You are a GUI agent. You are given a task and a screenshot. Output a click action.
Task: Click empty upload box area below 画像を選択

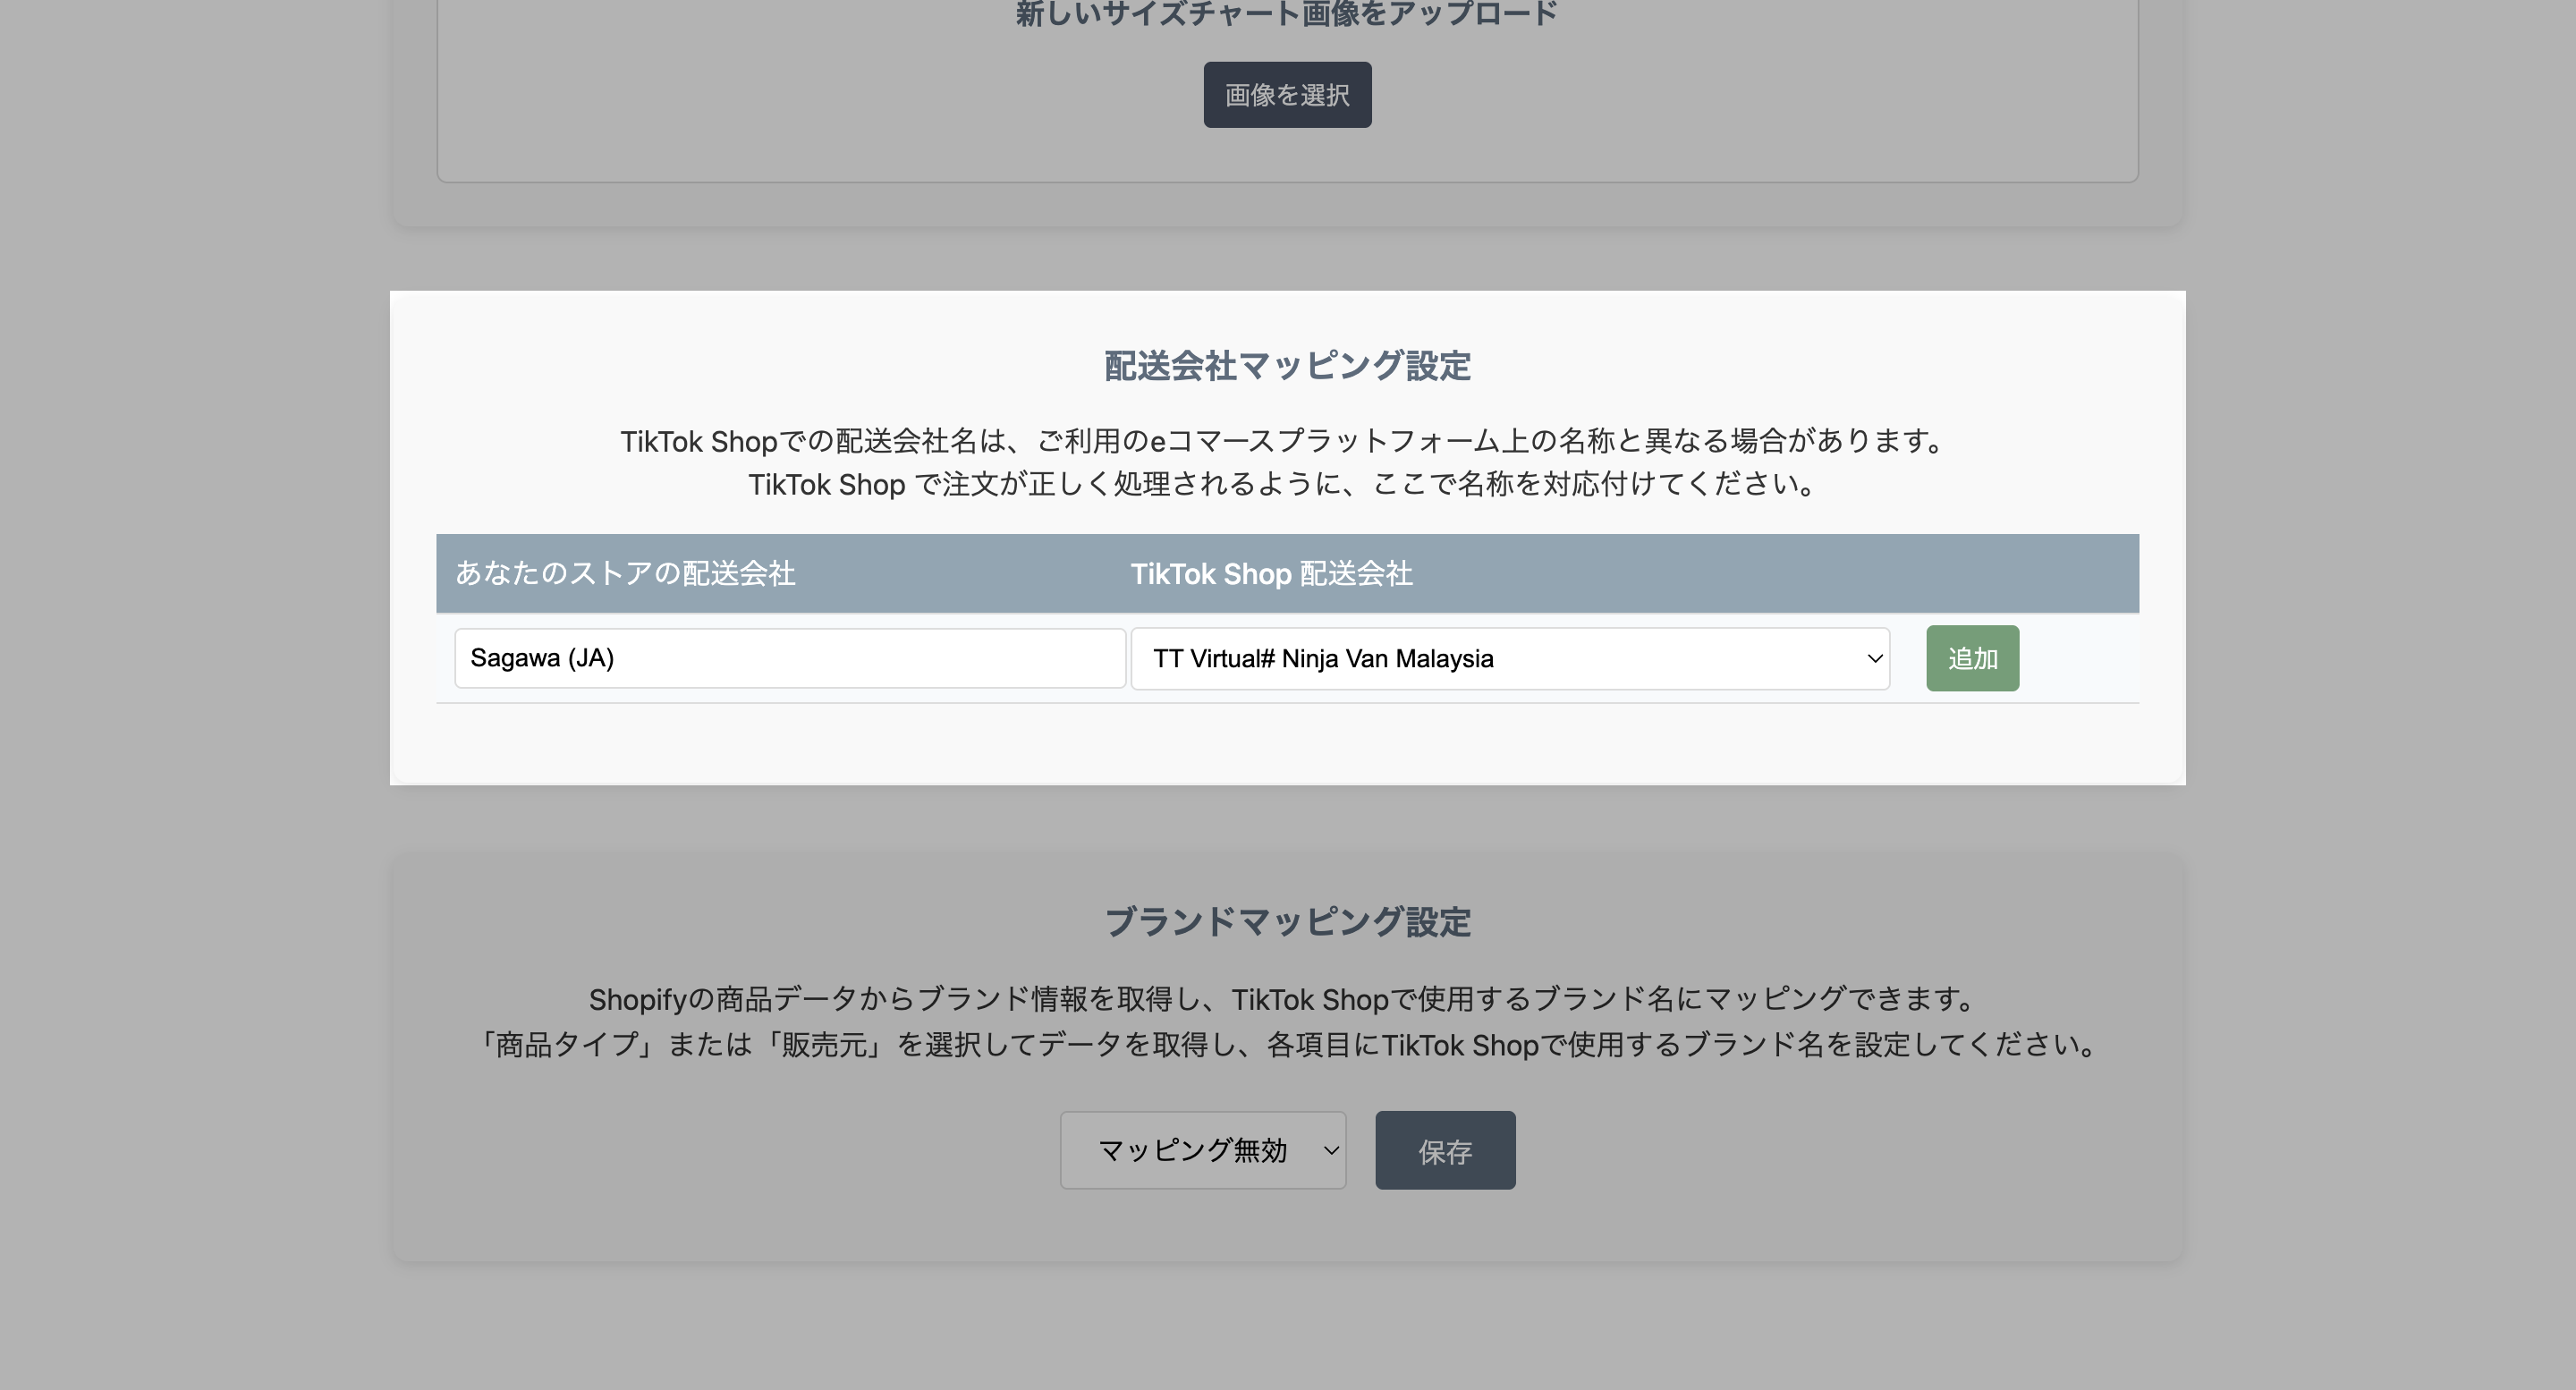pyautogui.click(x=1286, y=155)
